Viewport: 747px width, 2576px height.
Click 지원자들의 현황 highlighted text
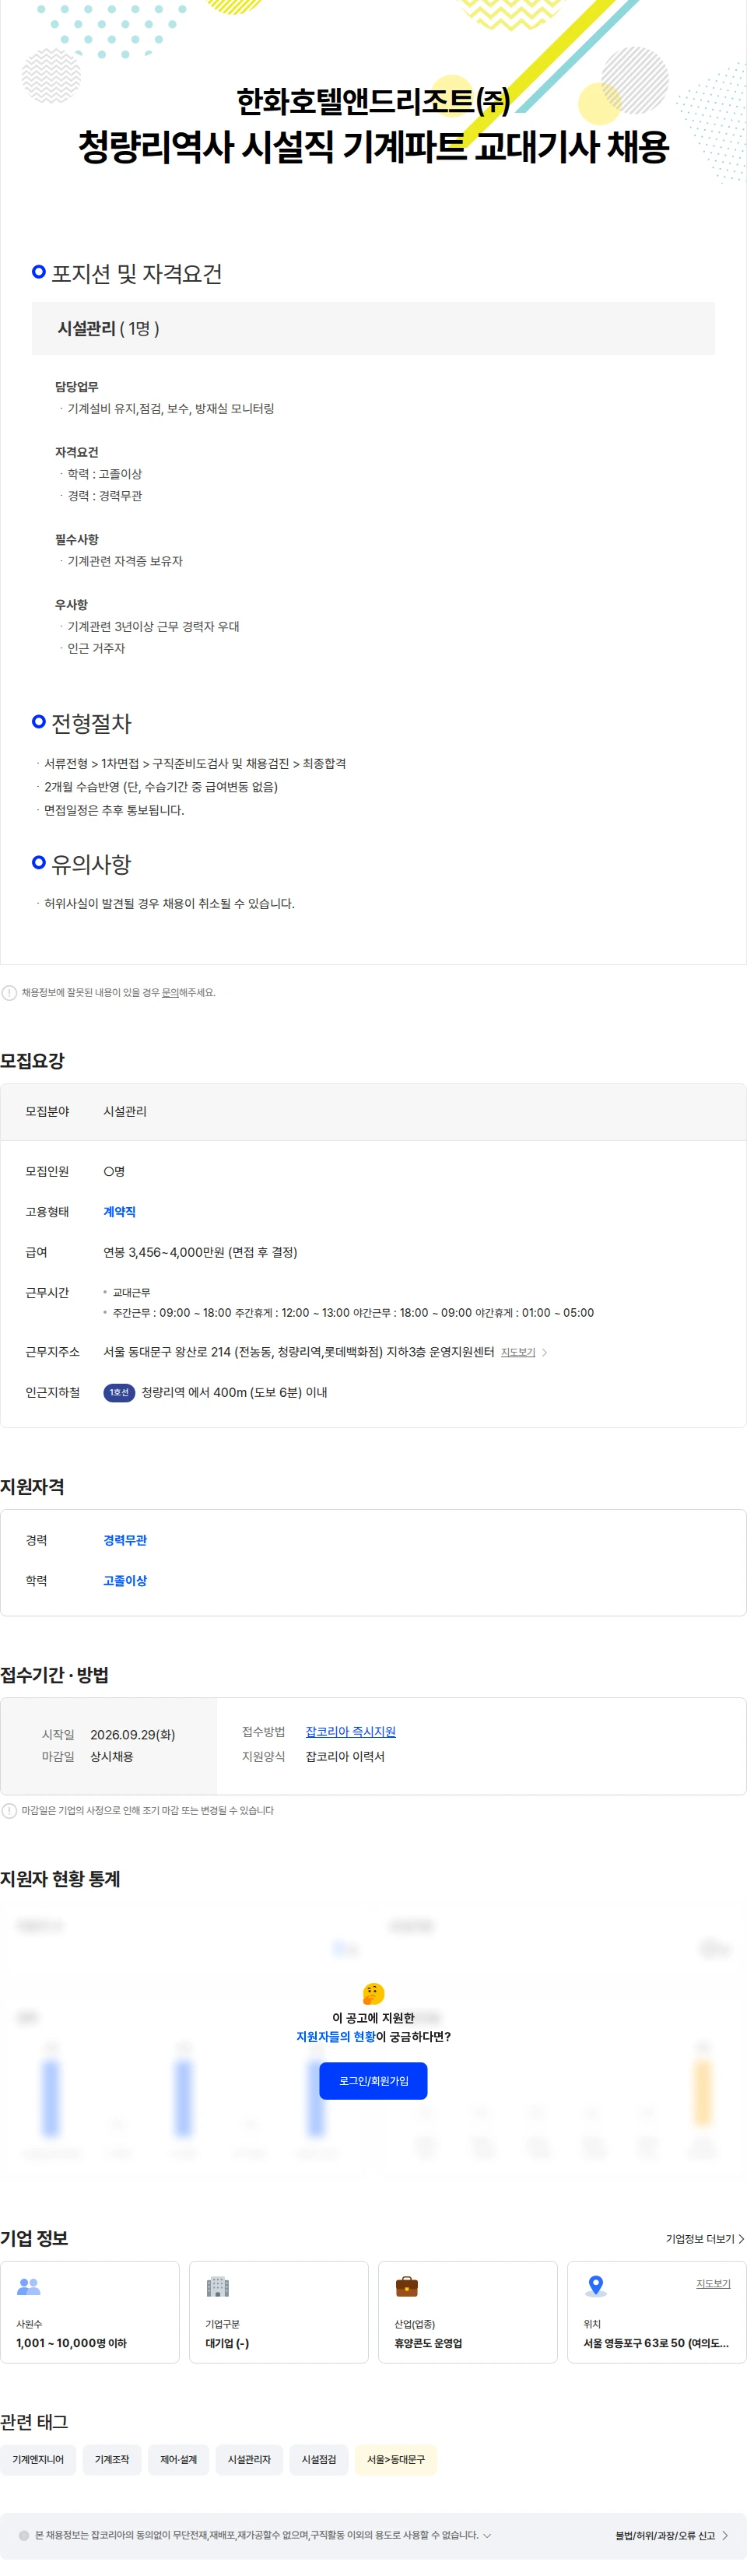tap(335, 2036)
